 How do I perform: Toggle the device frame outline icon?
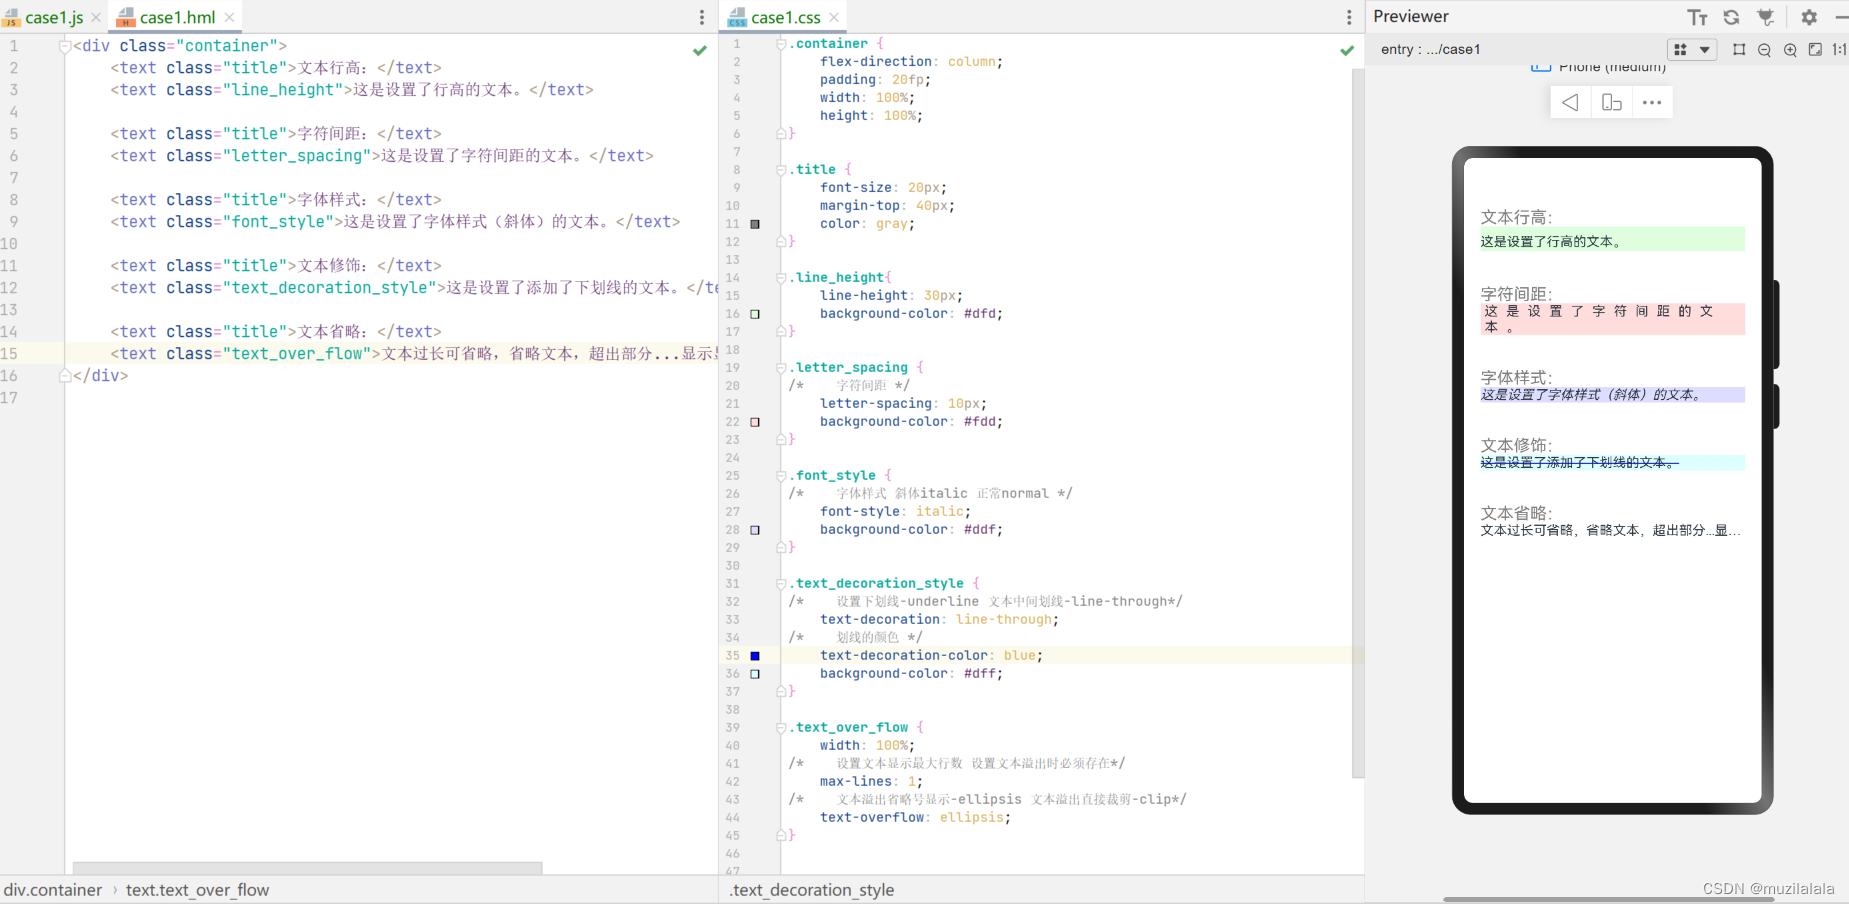coord(1739,49)
